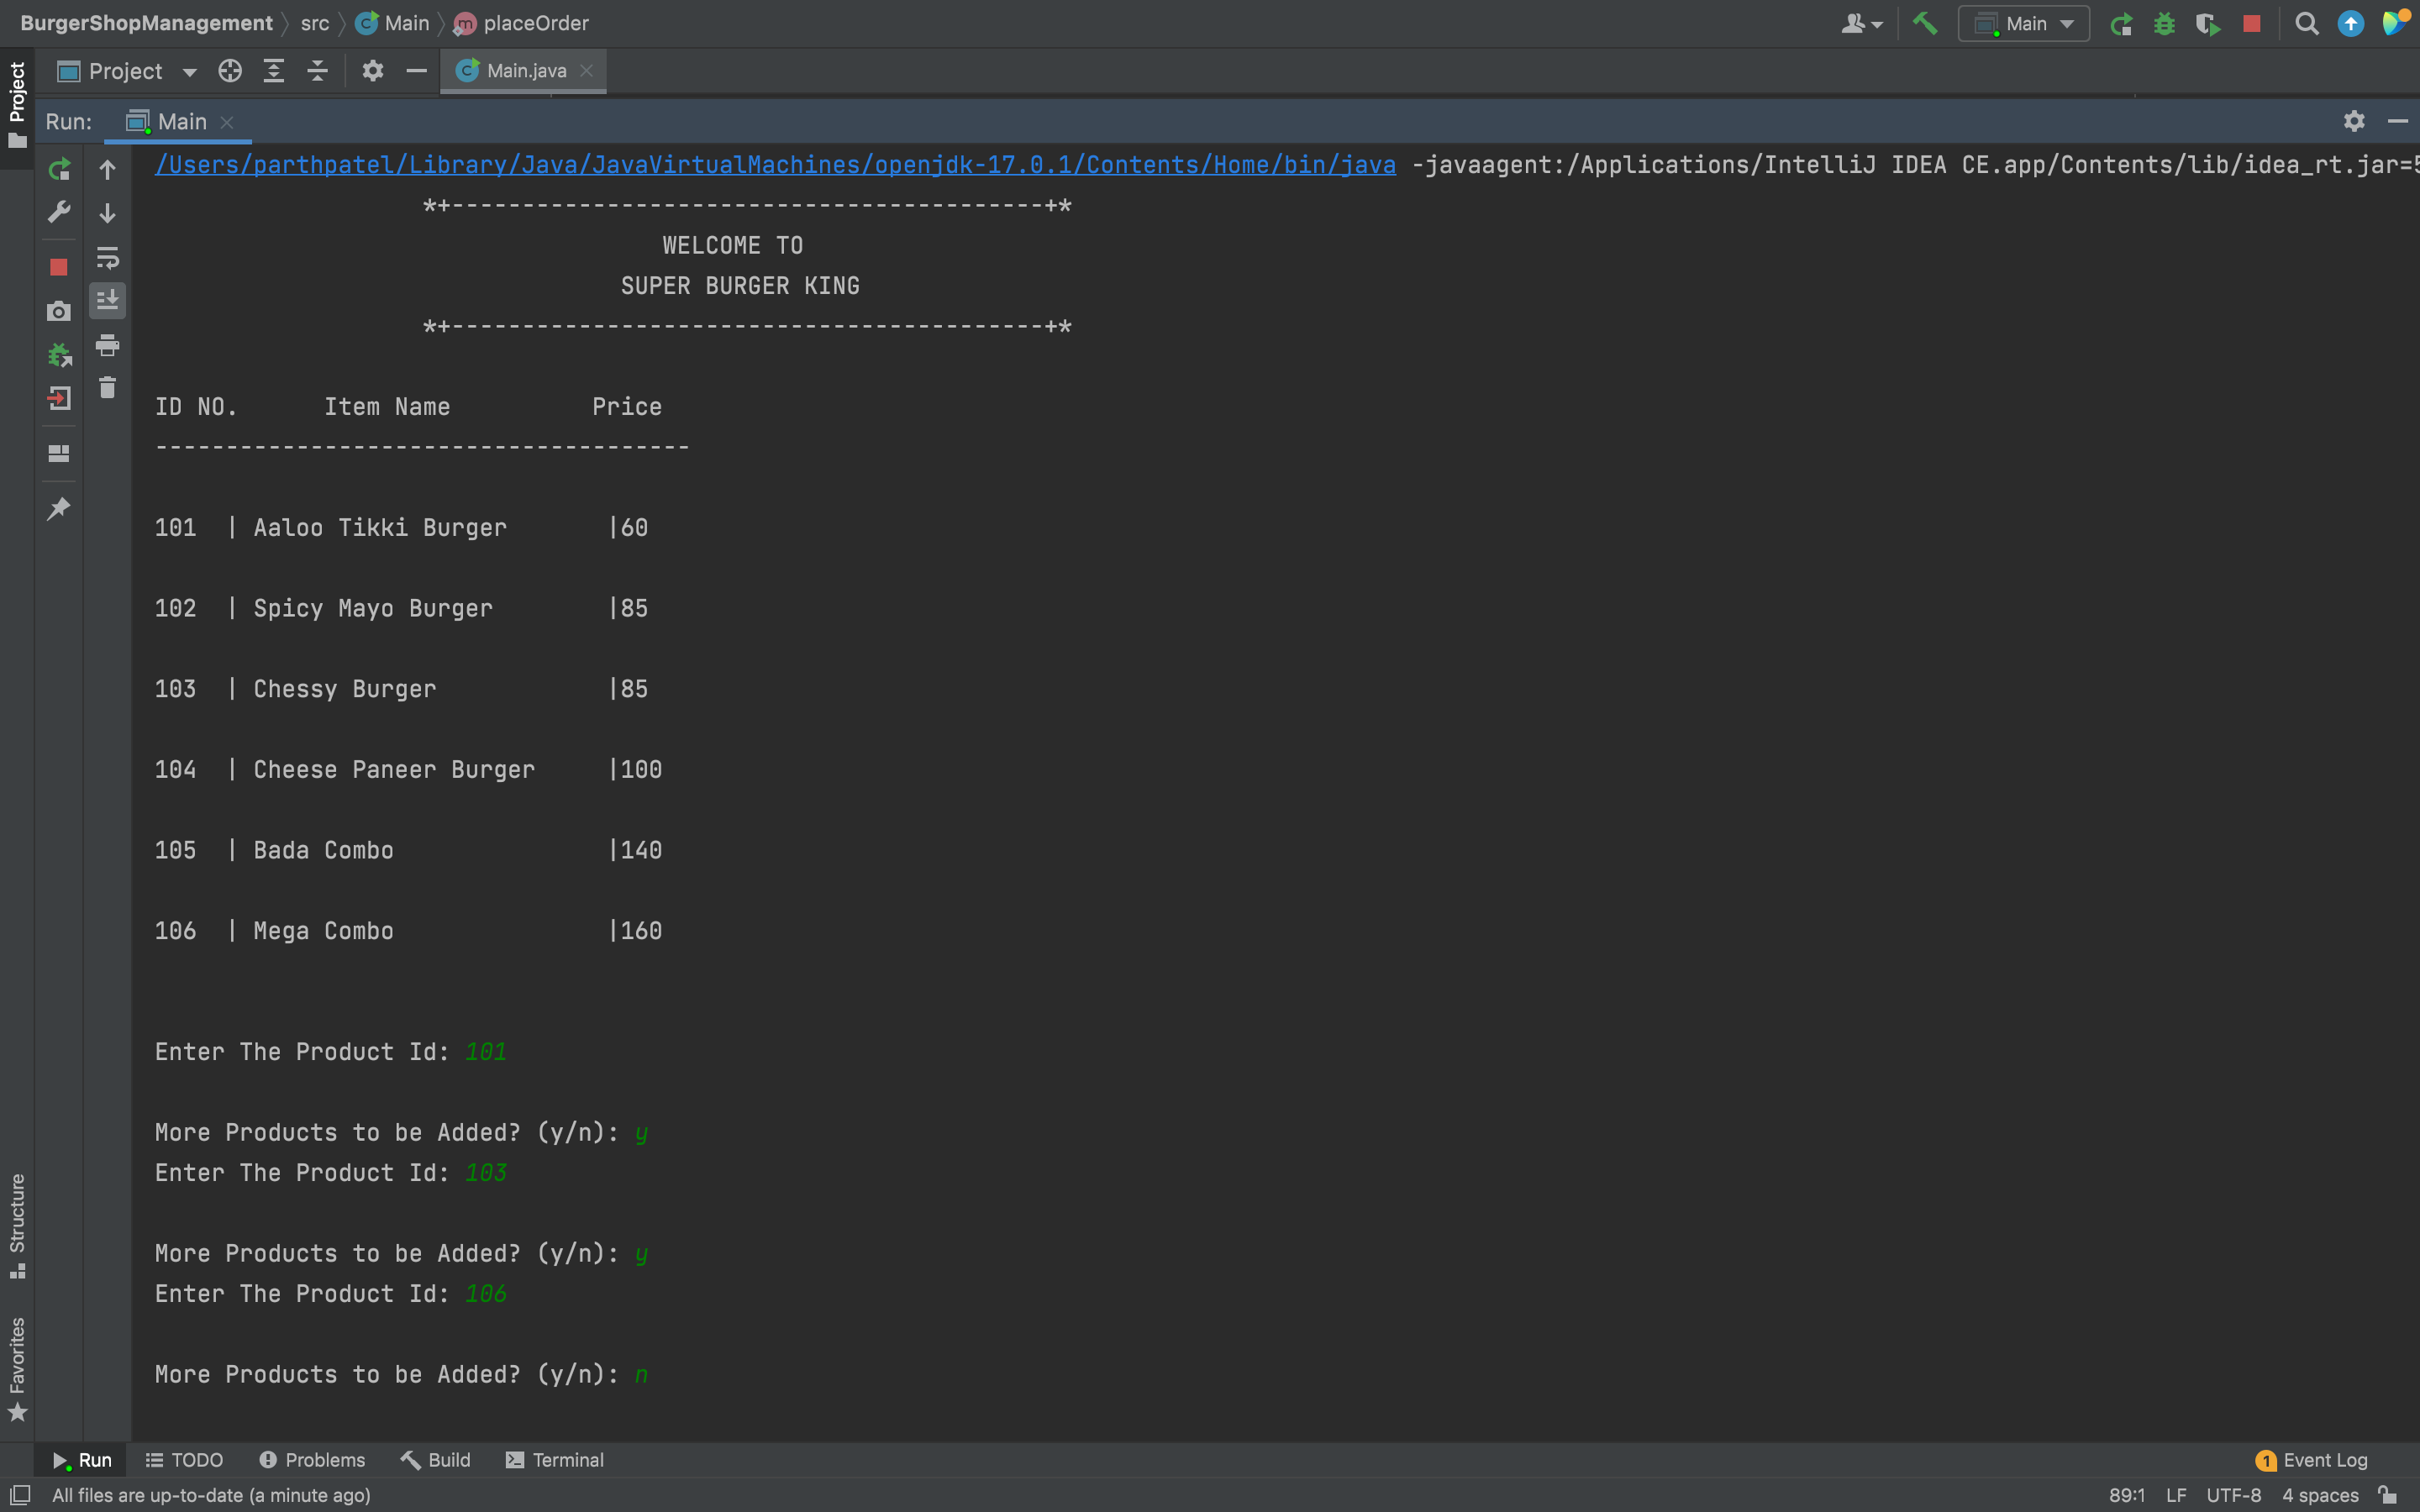Viewport: 2420px width, 1512px height.
Task: Click the red Stop icon in Run sidebar
Action: click(59, 267)
